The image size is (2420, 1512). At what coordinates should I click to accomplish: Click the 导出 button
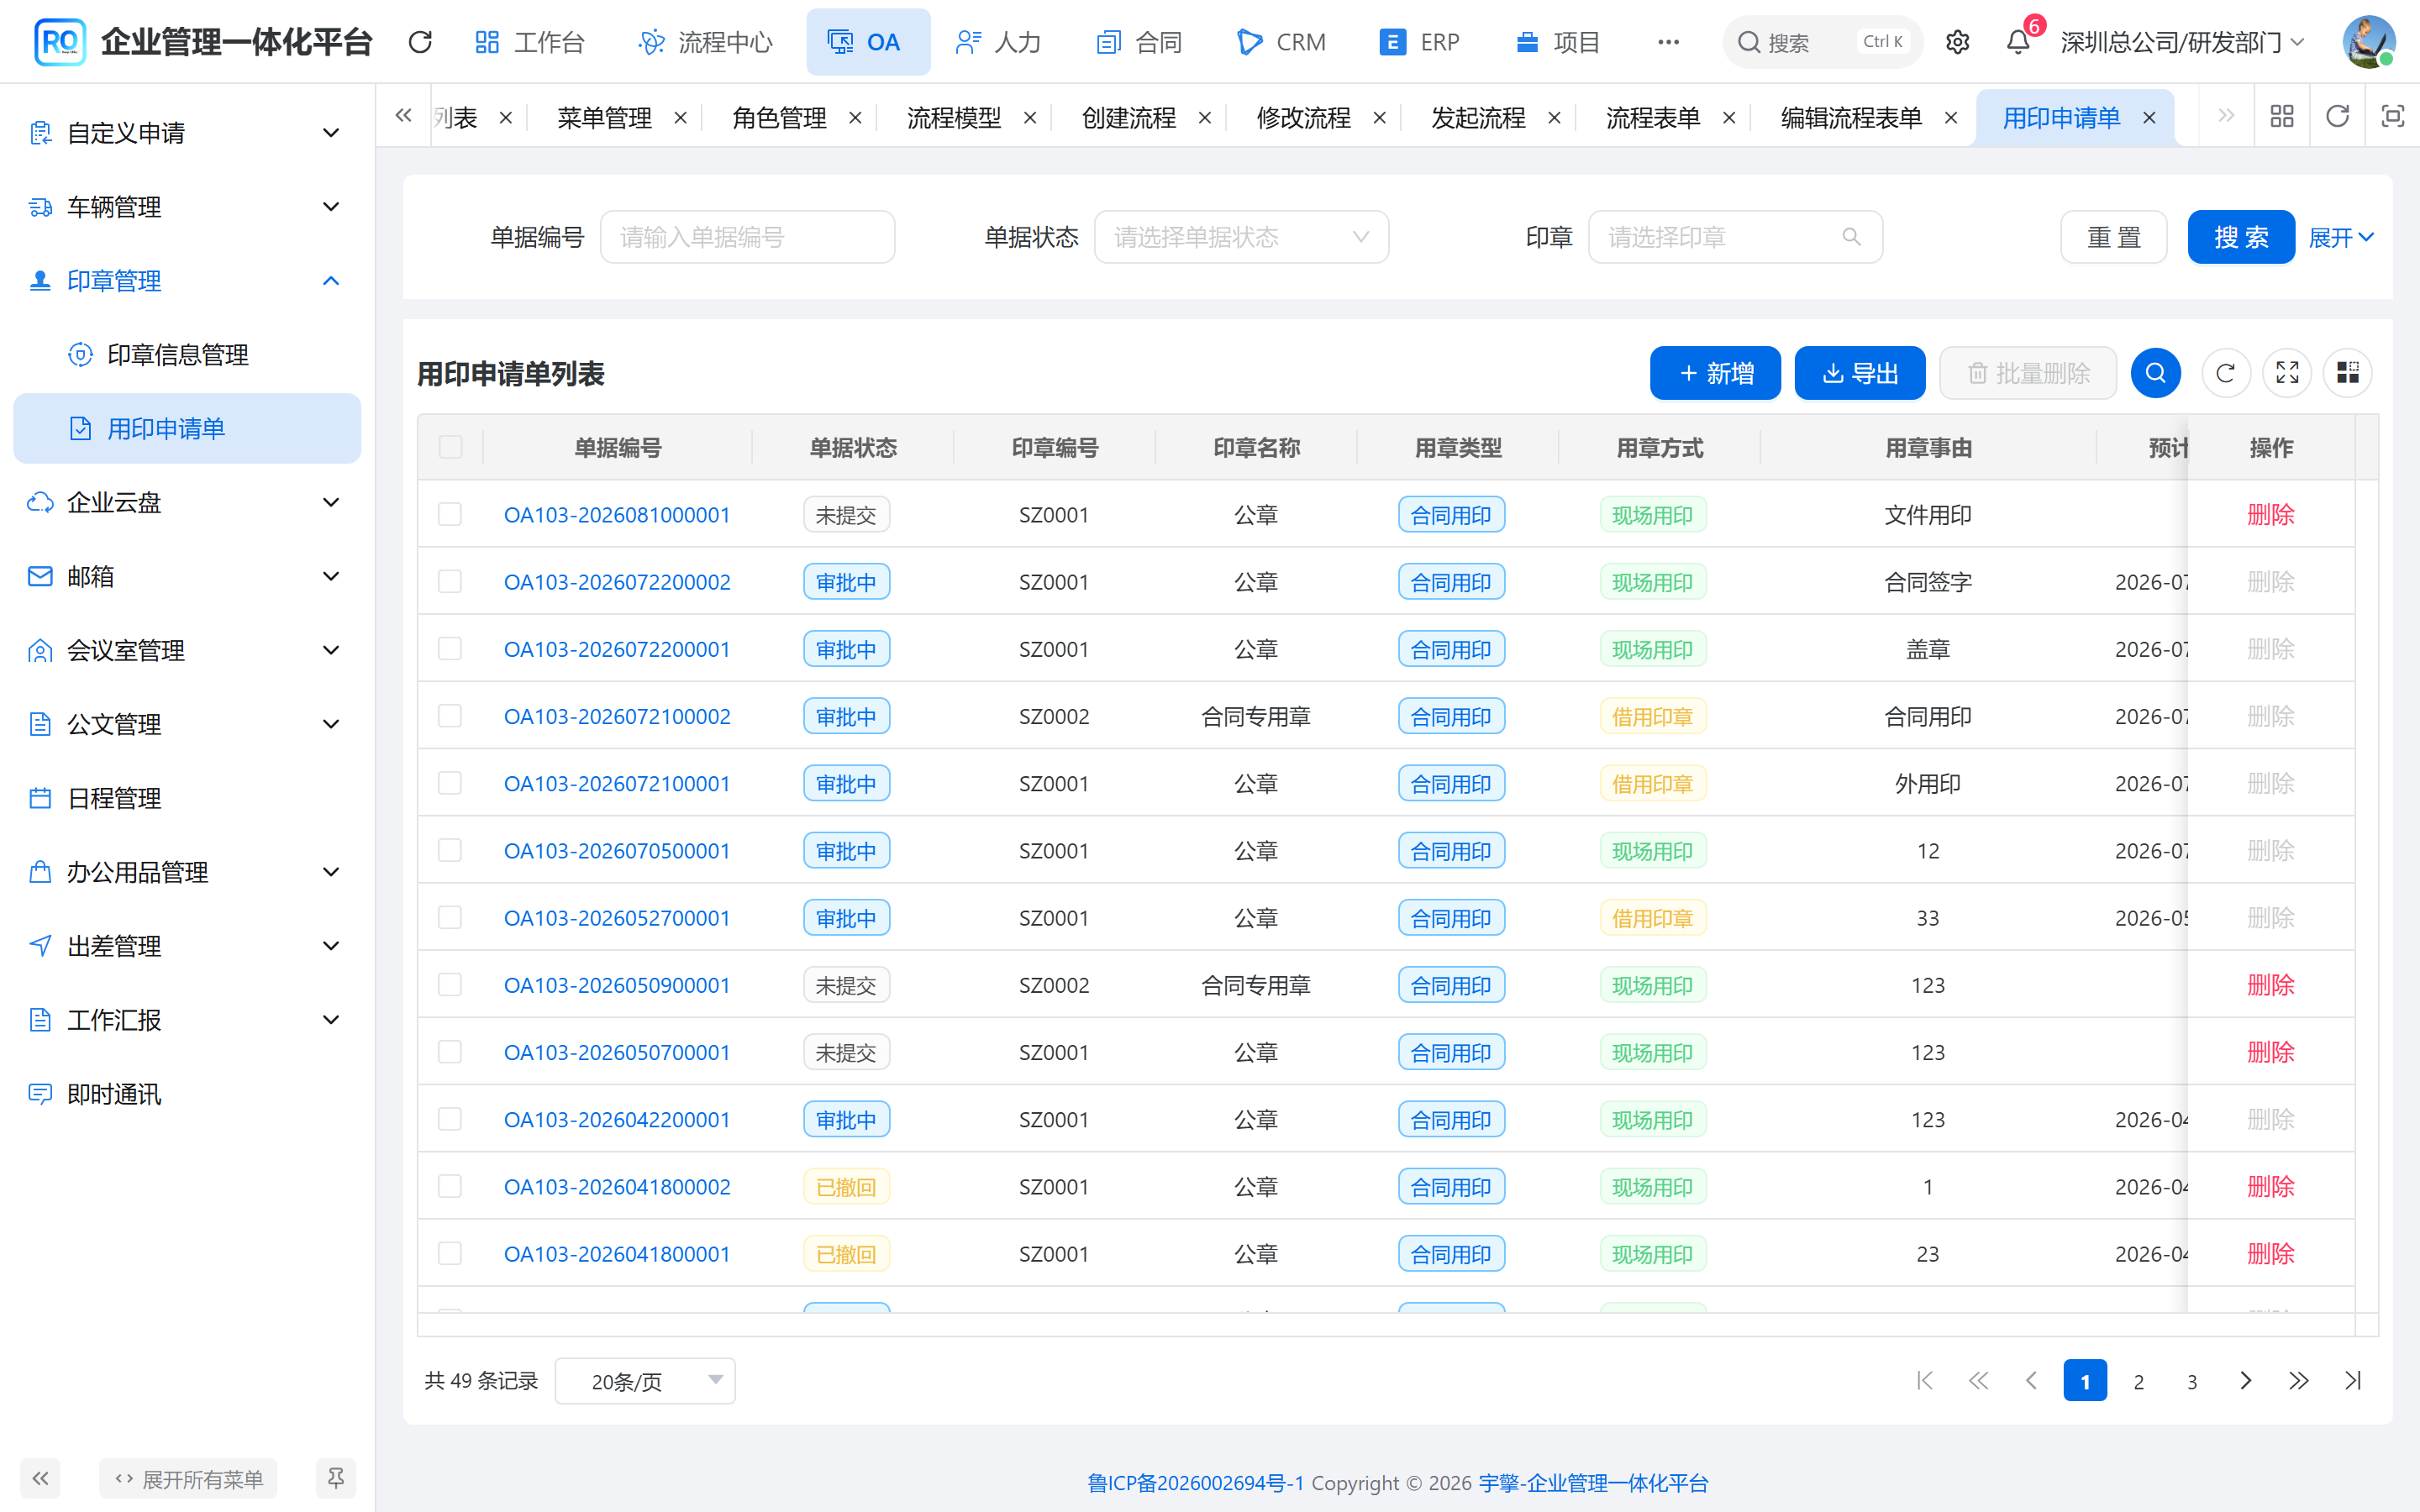click(x=1860, y=373)
